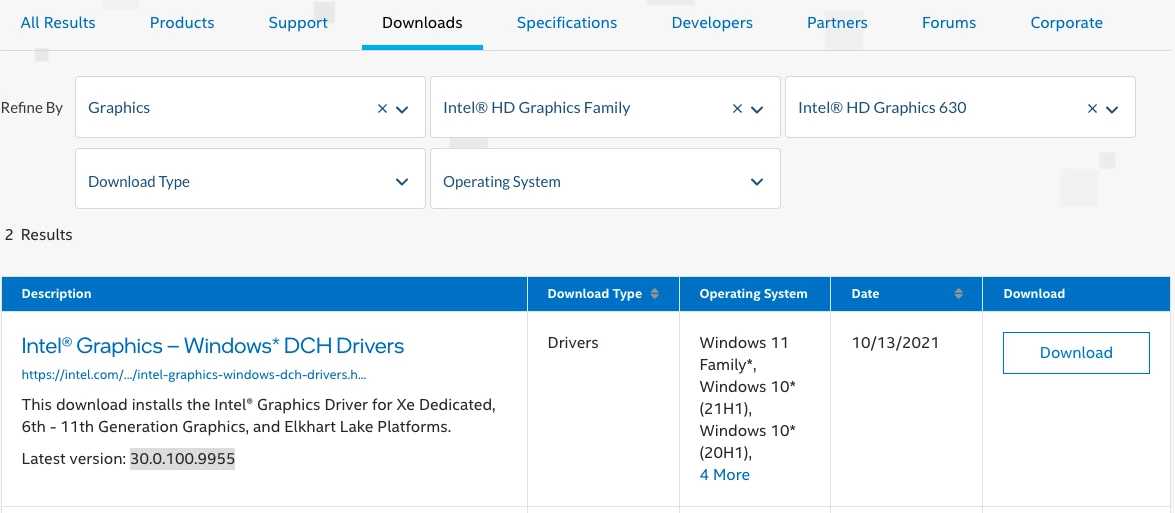Switch to the Products tab

tap(182, 22)
